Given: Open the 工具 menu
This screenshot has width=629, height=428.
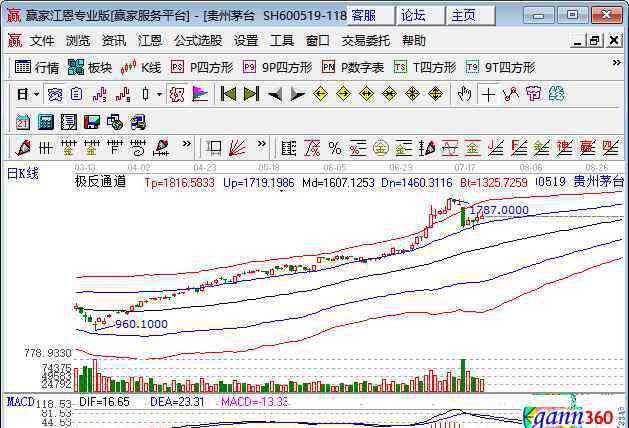Looking at the screenshot, I should coord(282,41).
